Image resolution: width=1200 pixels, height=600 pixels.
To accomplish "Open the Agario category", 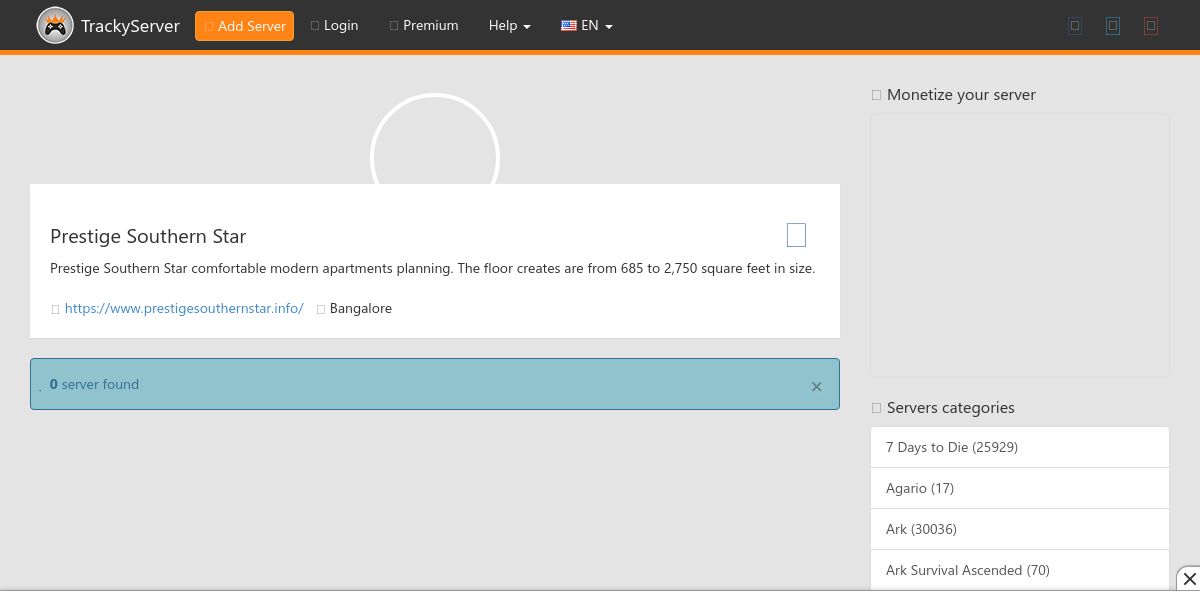I will click(1020, 488).
